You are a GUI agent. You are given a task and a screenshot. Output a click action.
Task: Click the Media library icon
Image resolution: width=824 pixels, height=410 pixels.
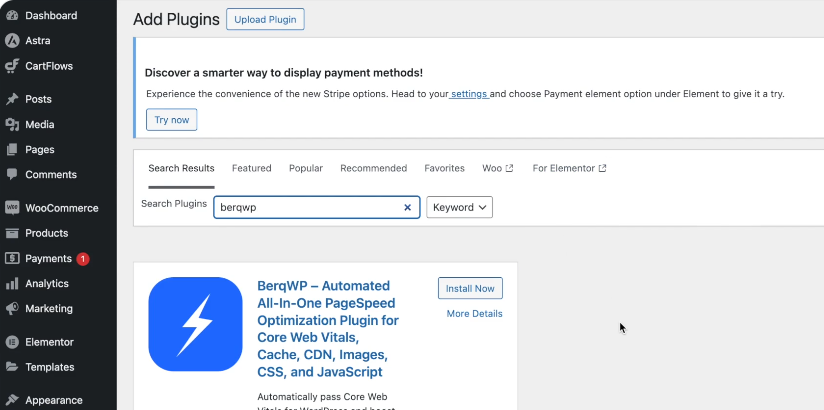click(12, 125)
